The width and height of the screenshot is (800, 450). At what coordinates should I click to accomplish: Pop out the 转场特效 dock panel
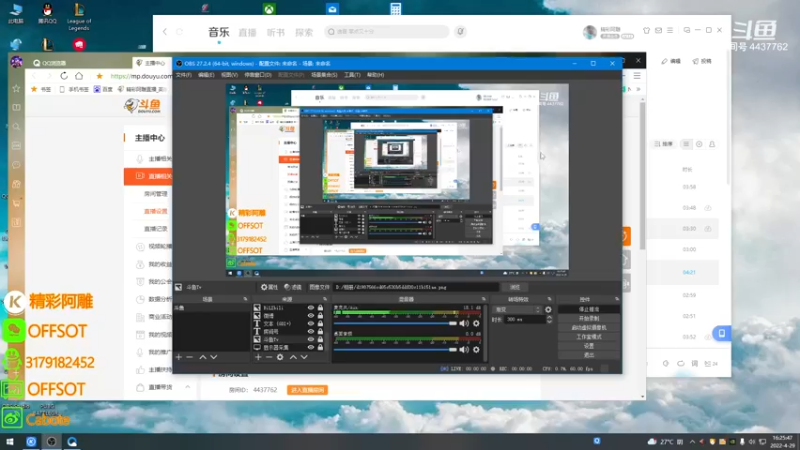tap(549, 299)
